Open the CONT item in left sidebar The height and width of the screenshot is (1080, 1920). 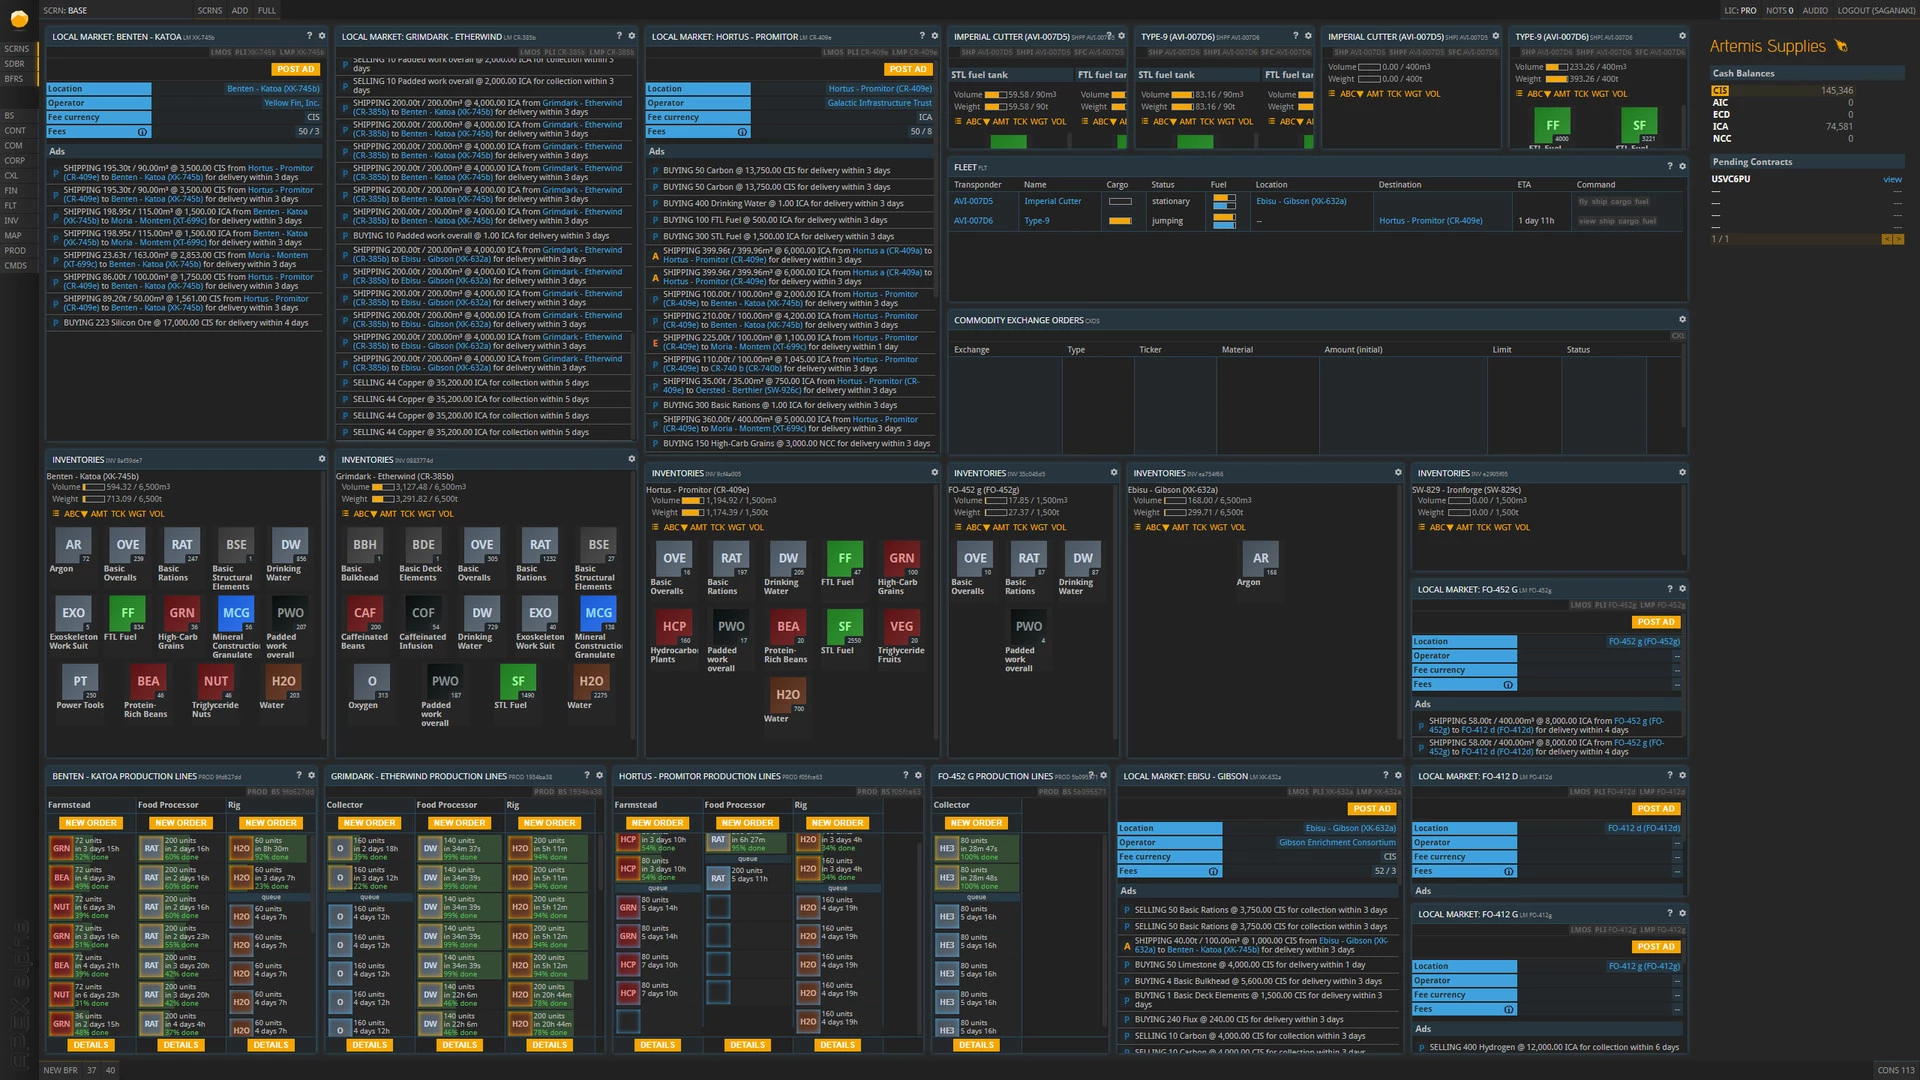tap(15, 130)
